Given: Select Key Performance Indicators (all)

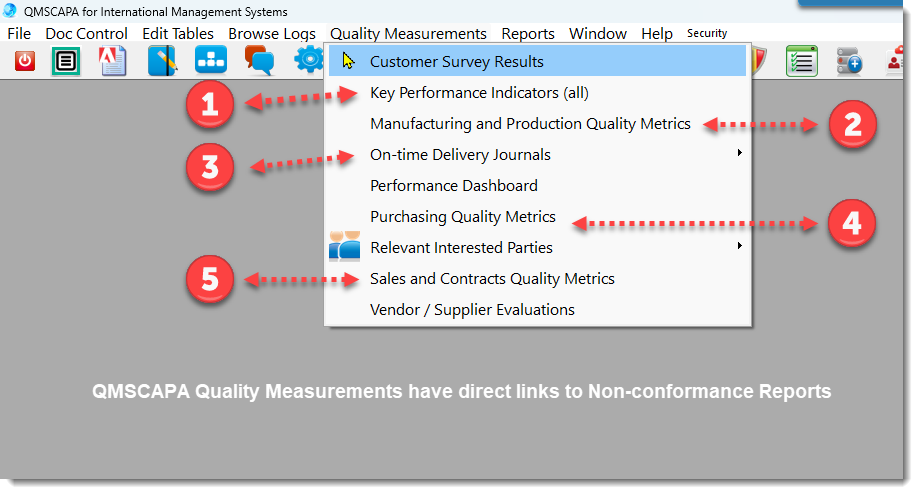Looking at the screenshot, I should [537, 92].
